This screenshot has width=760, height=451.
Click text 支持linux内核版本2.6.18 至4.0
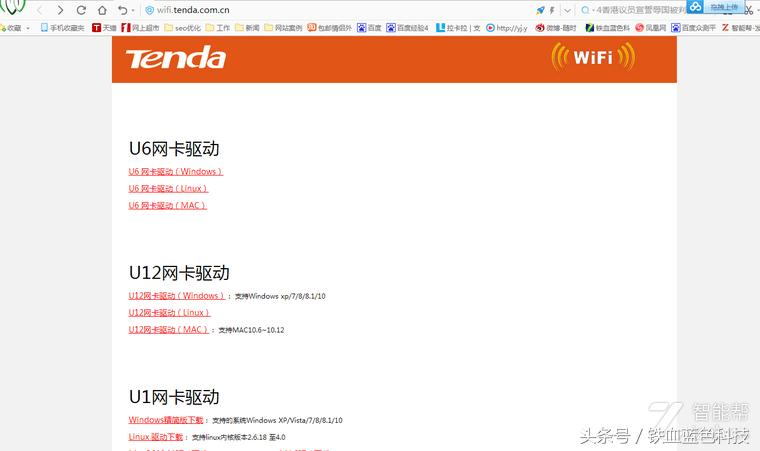pos(238,437)
